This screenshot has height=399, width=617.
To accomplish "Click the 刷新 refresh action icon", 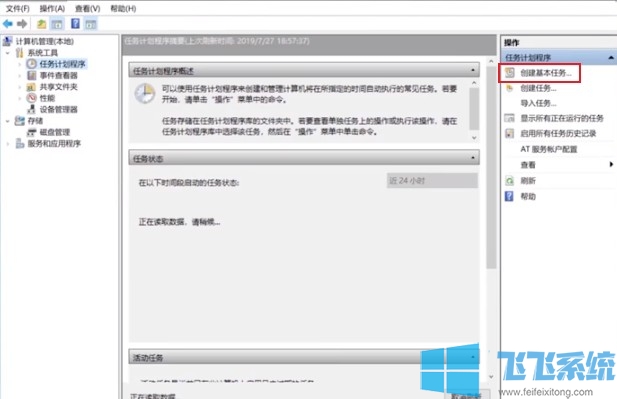I will point(510,181).
